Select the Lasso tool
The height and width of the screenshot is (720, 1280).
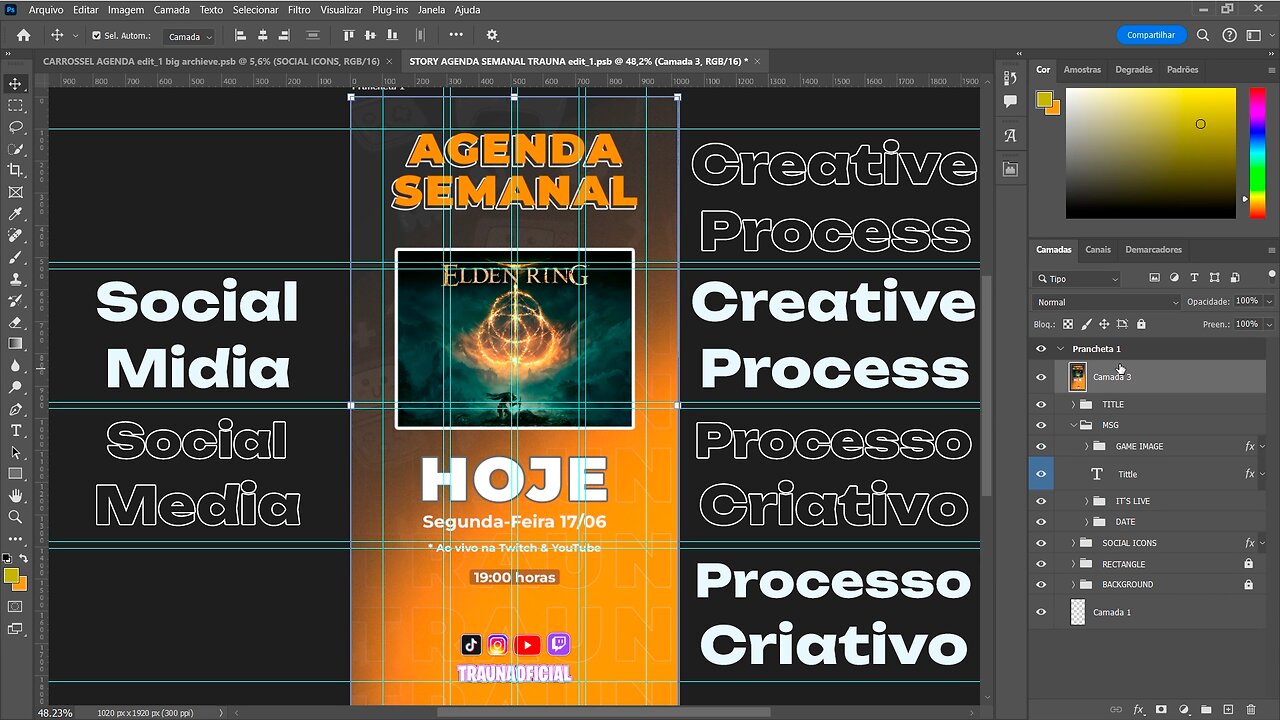[15, 127]
